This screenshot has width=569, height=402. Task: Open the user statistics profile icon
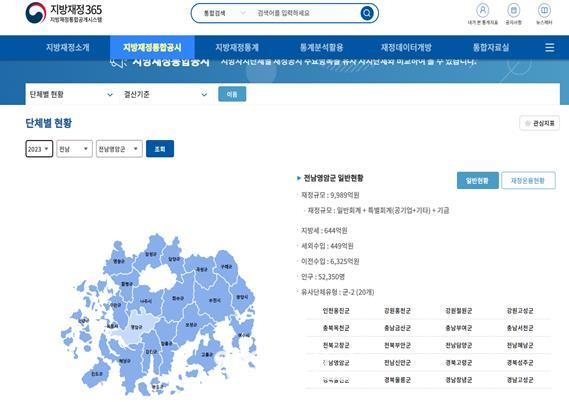482,10
